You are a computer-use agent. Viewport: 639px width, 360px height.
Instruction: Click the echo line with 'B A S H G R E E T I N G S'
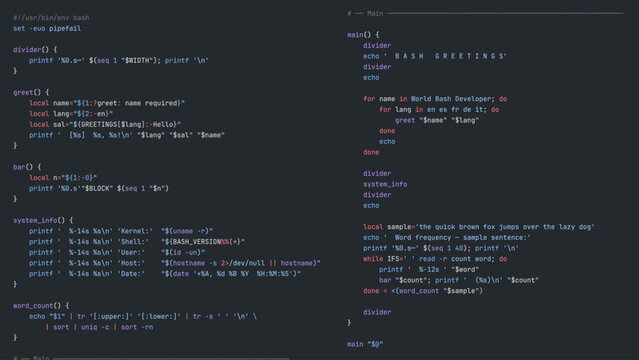click(x=434, y=56)
